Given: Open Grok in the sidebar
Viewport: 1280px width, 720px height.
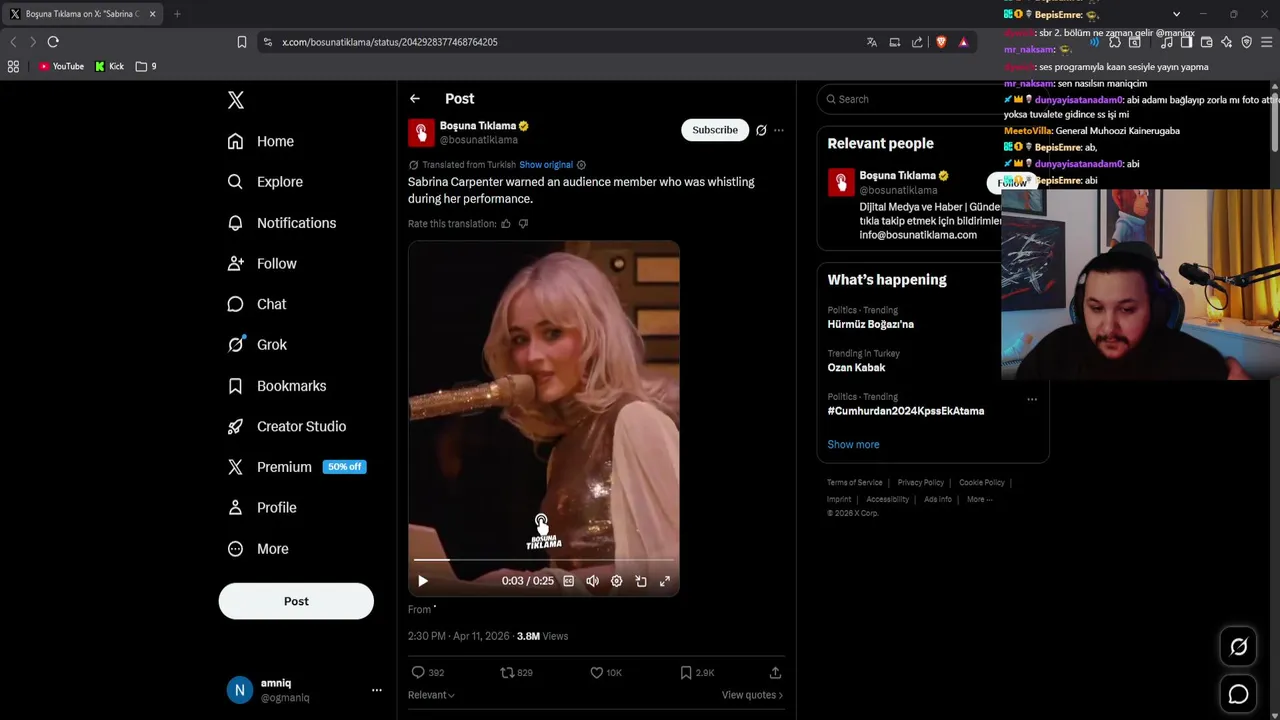Looking at the screenshot, I should point(257,344).
